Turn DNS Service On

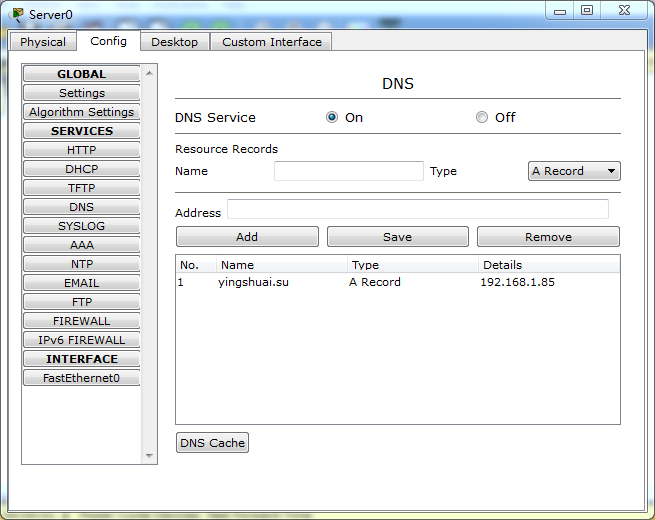tap(332, 117)
